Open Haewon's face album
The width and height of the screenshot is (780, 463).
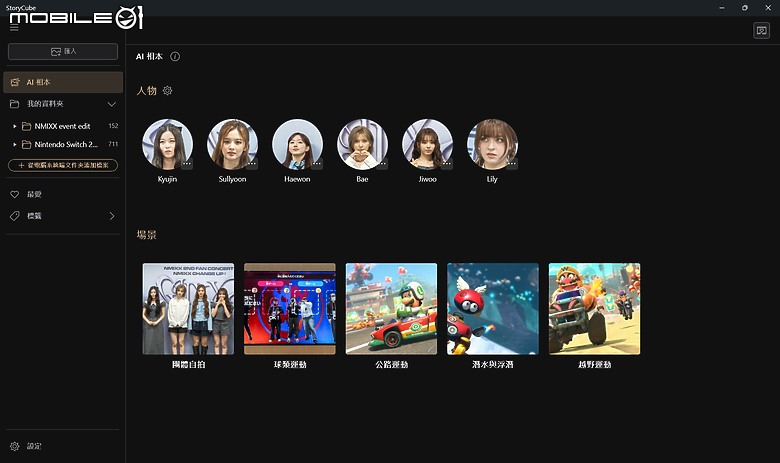[297, 144]
